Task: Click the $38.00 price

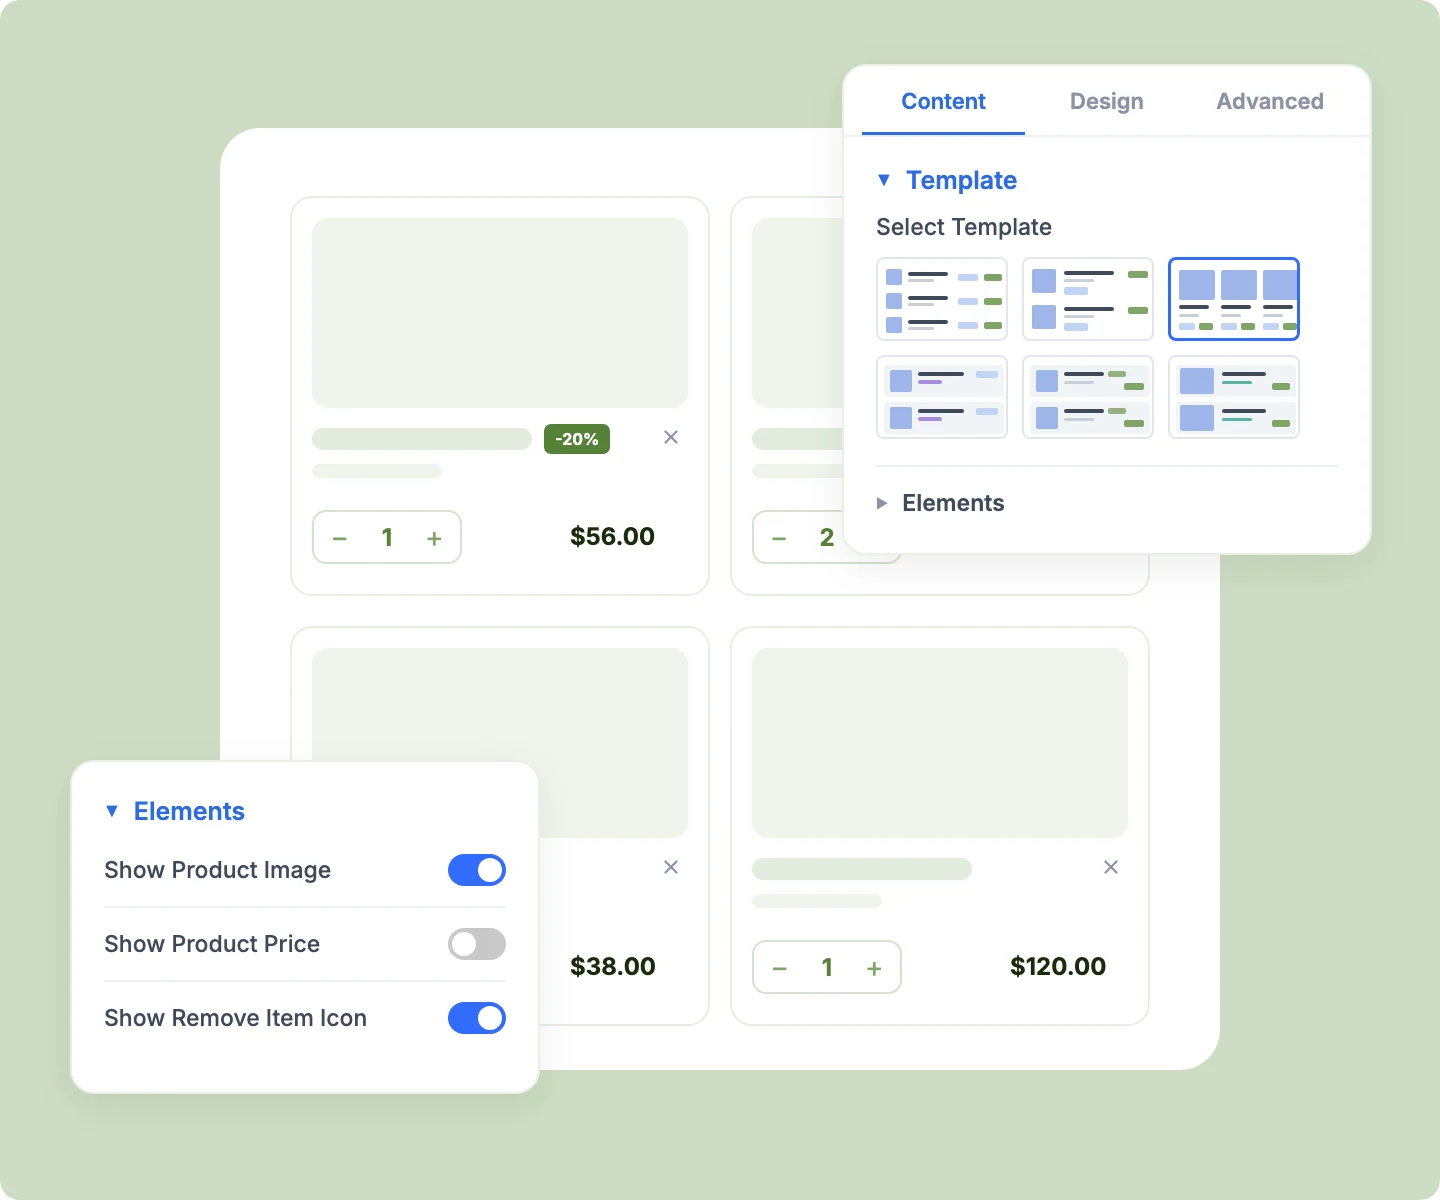Action: [612, 967]
